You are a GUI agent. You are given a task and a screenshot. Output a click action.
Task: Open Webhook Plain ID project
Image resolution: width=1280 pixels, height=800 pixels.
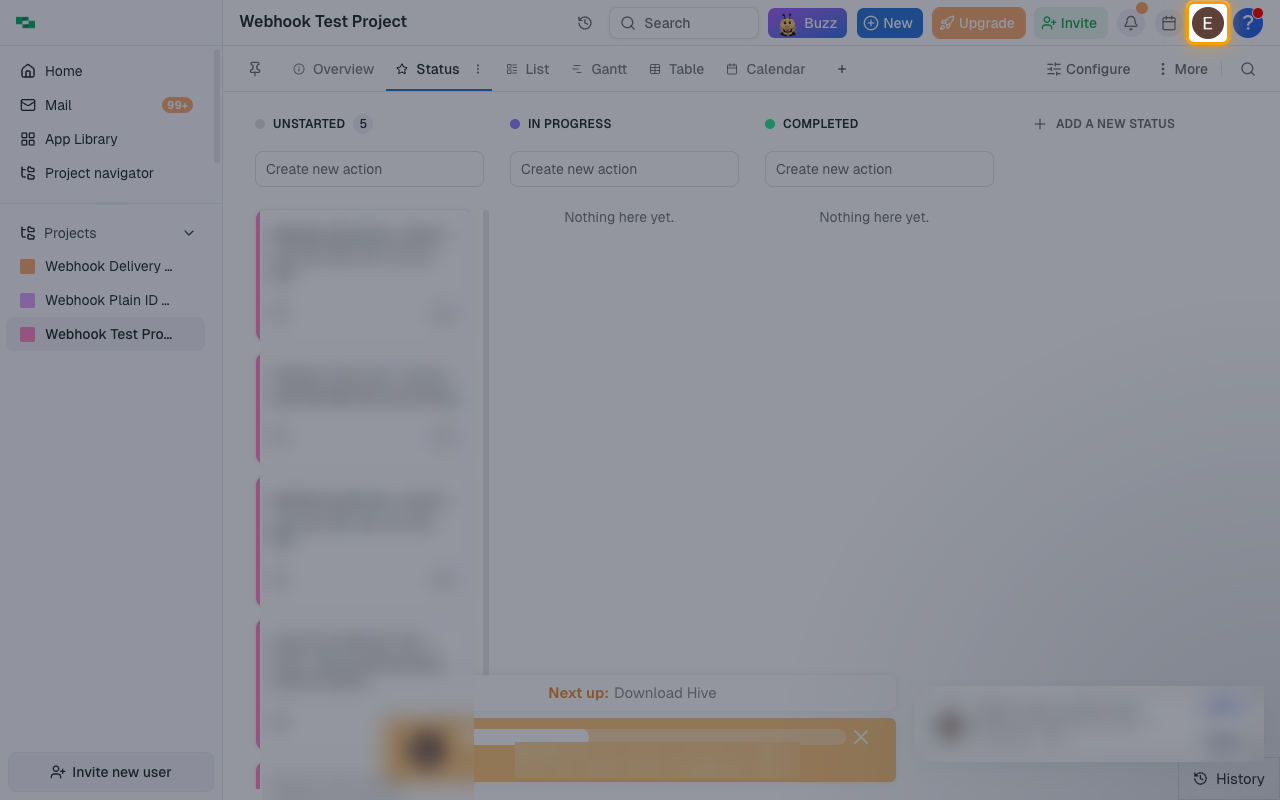[106, 300]
